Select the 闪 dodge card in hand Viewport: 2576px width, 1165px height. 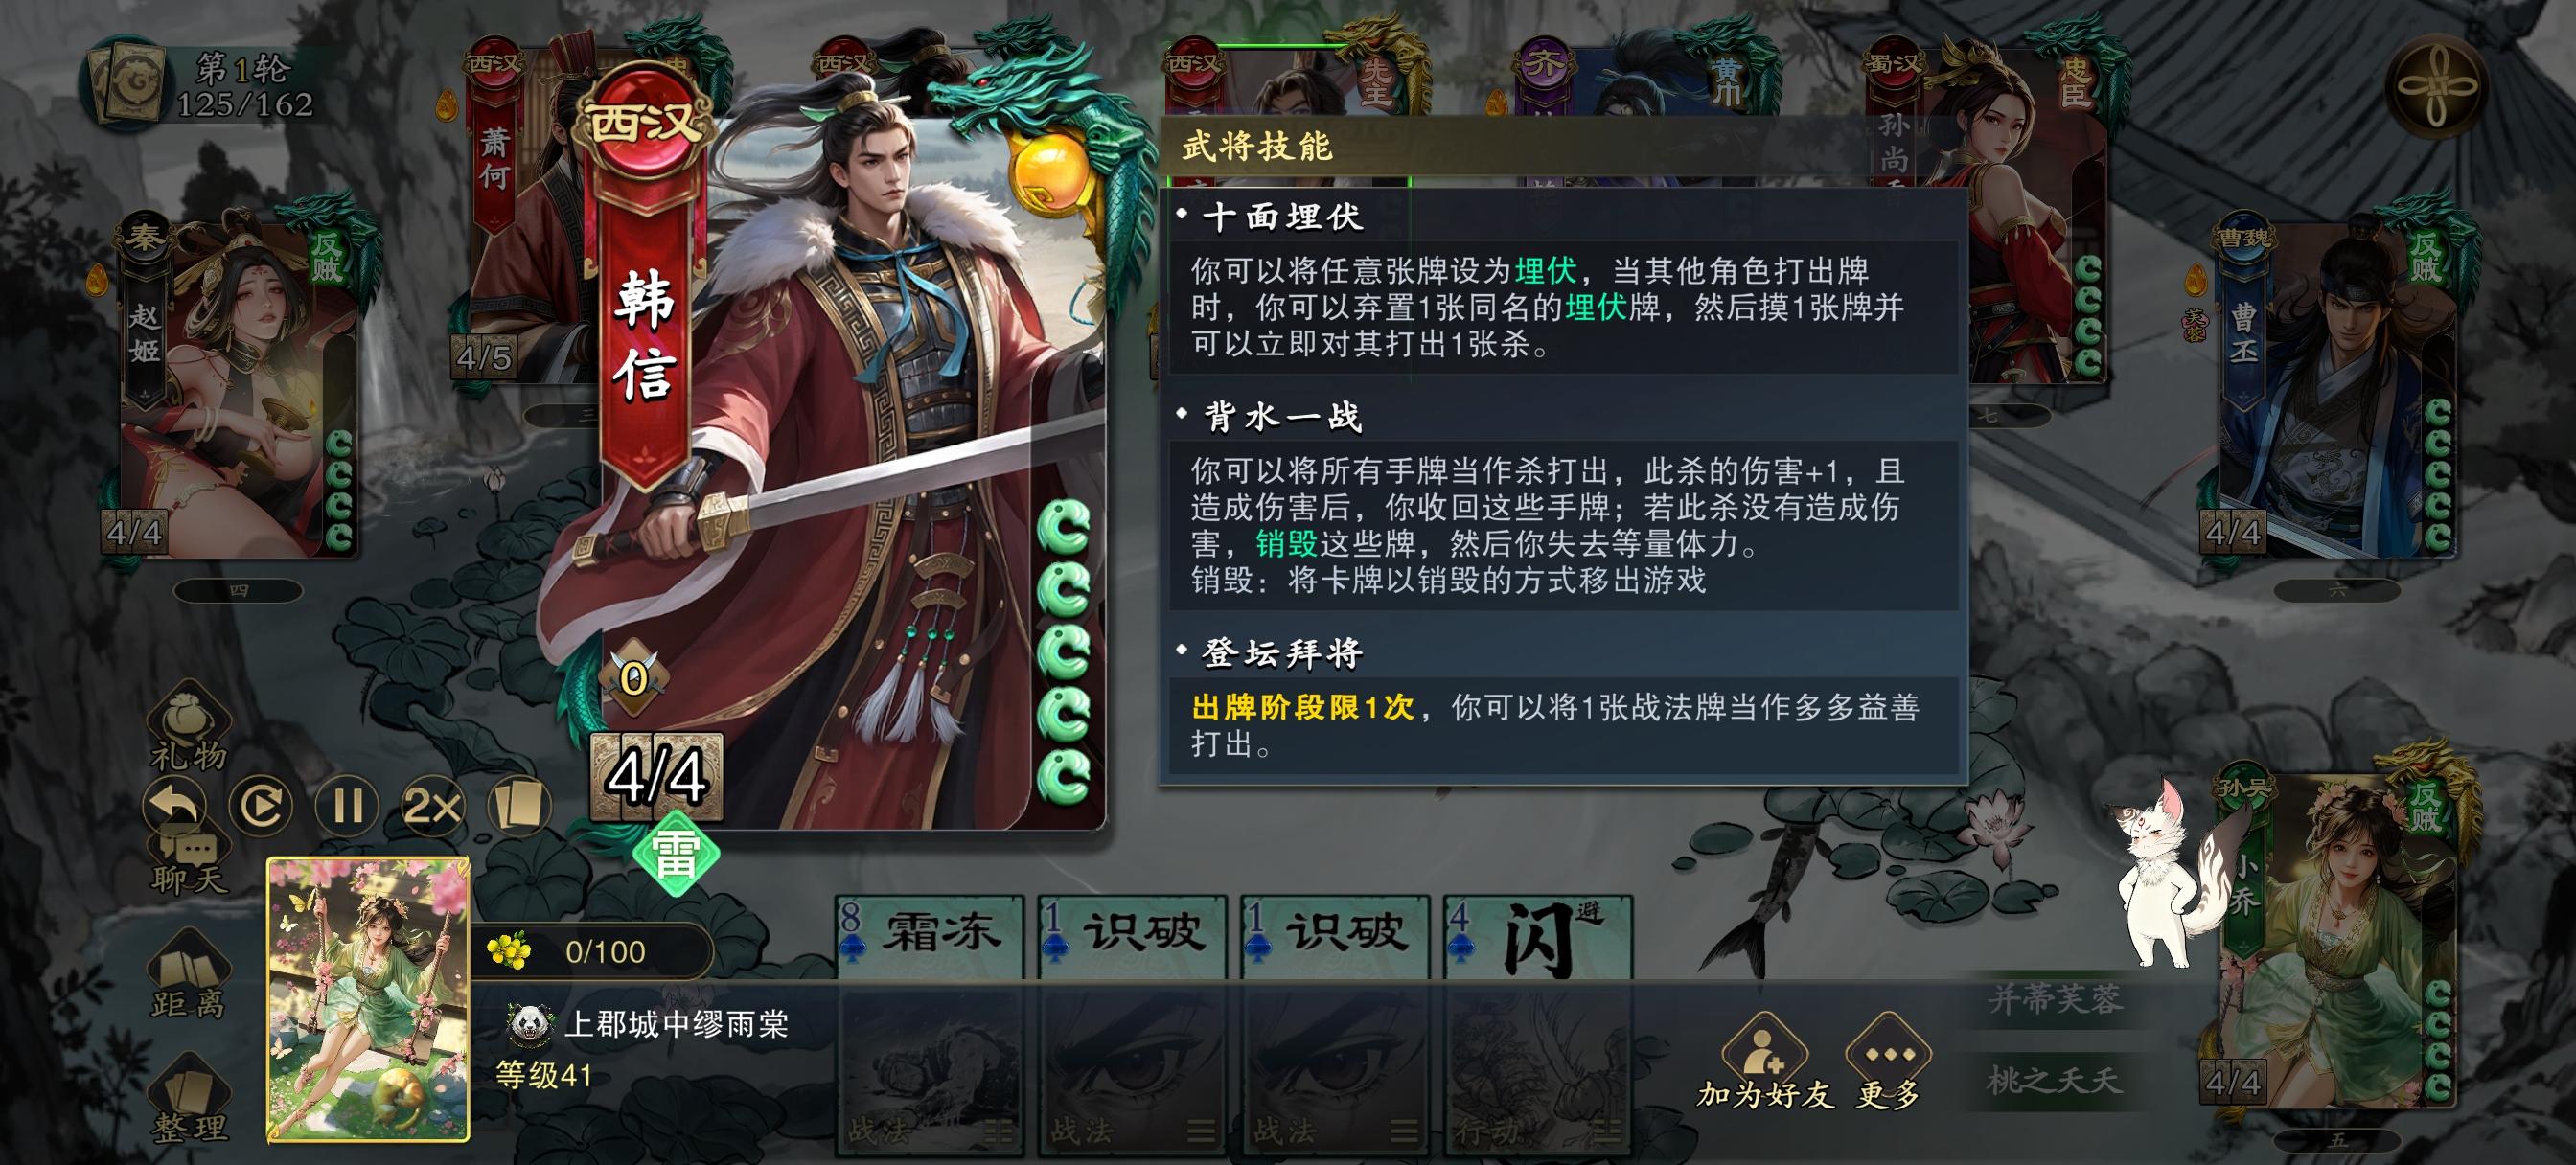click(1539, 1024)
